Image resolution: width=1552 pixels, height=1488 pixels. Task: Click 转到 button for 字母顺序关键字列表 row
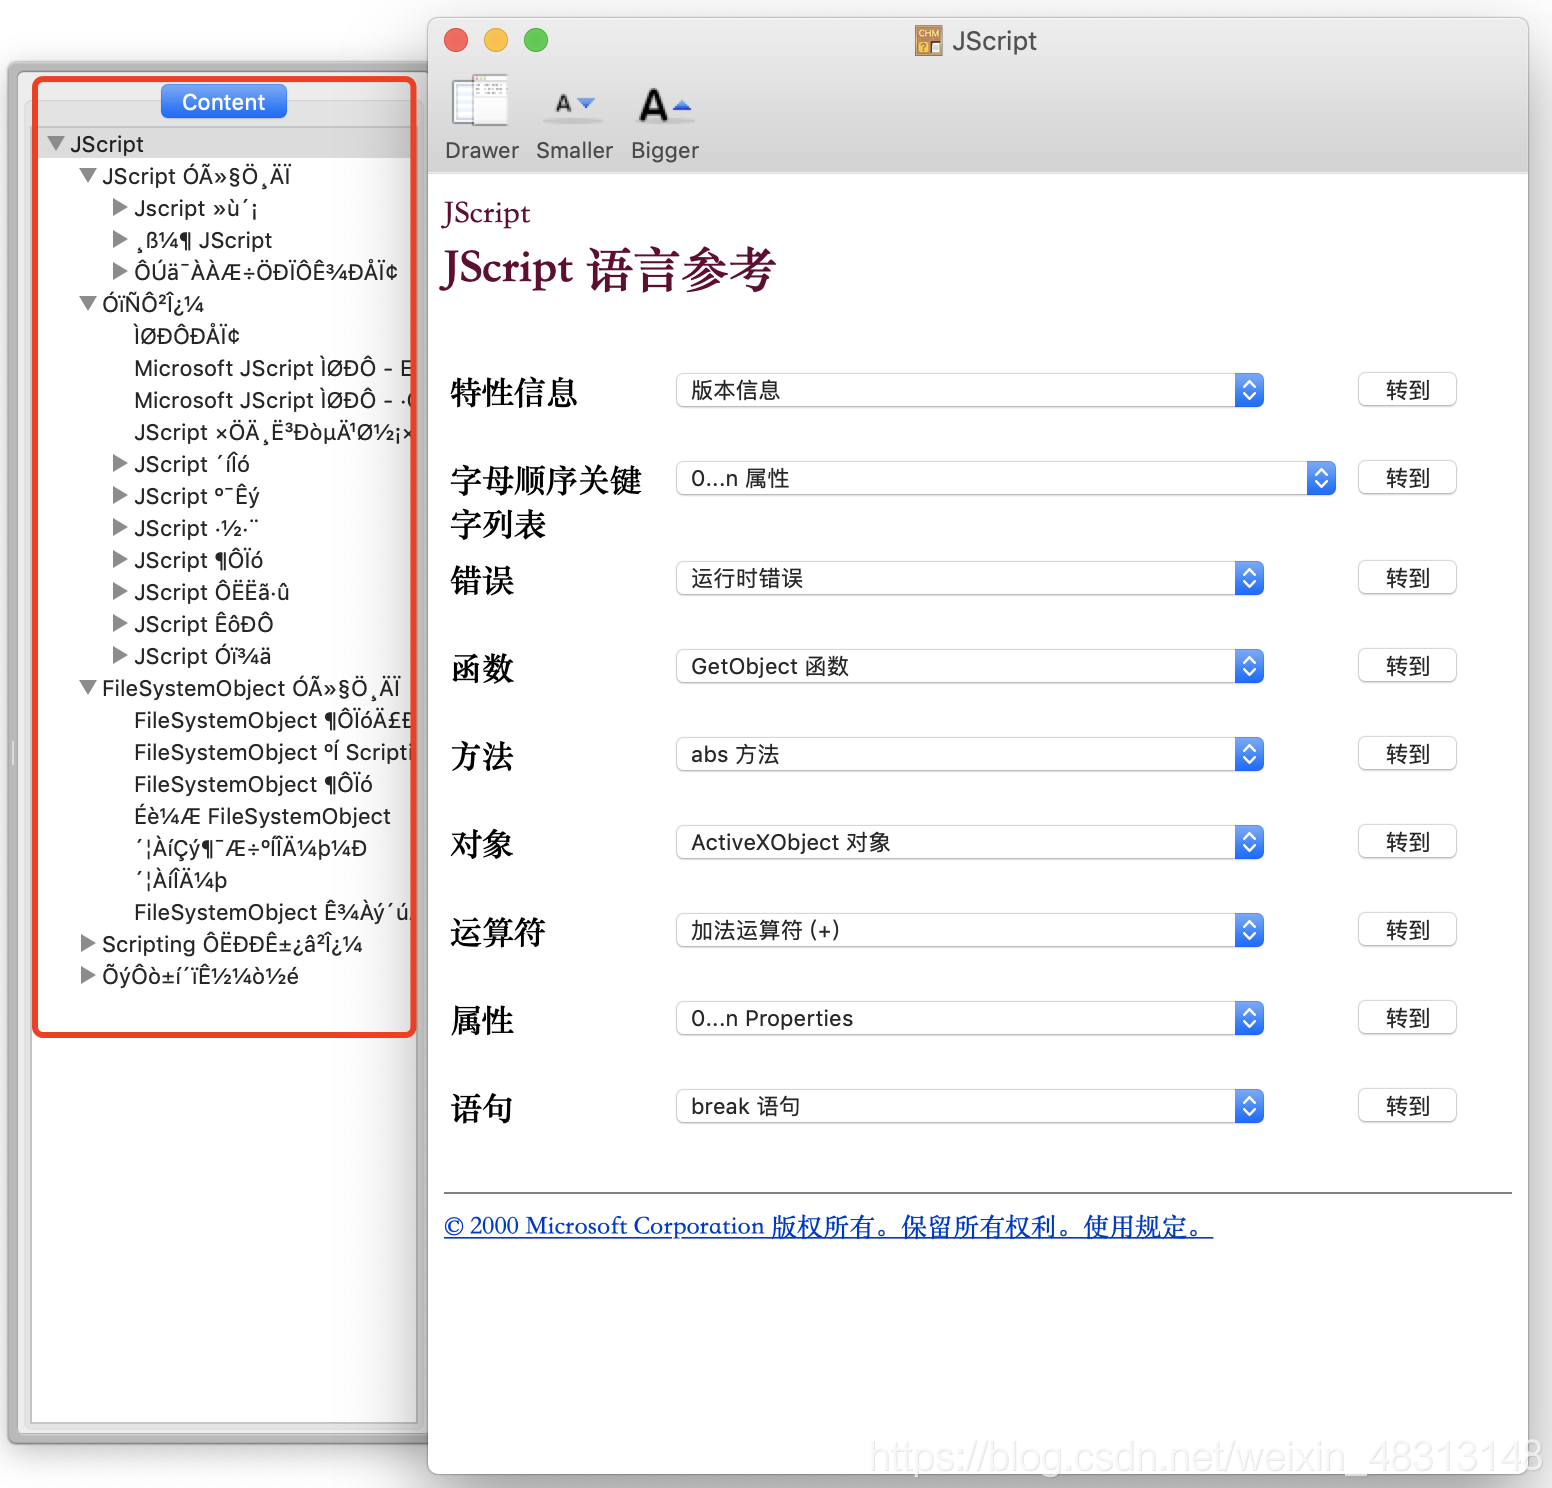pos(1407,478)
